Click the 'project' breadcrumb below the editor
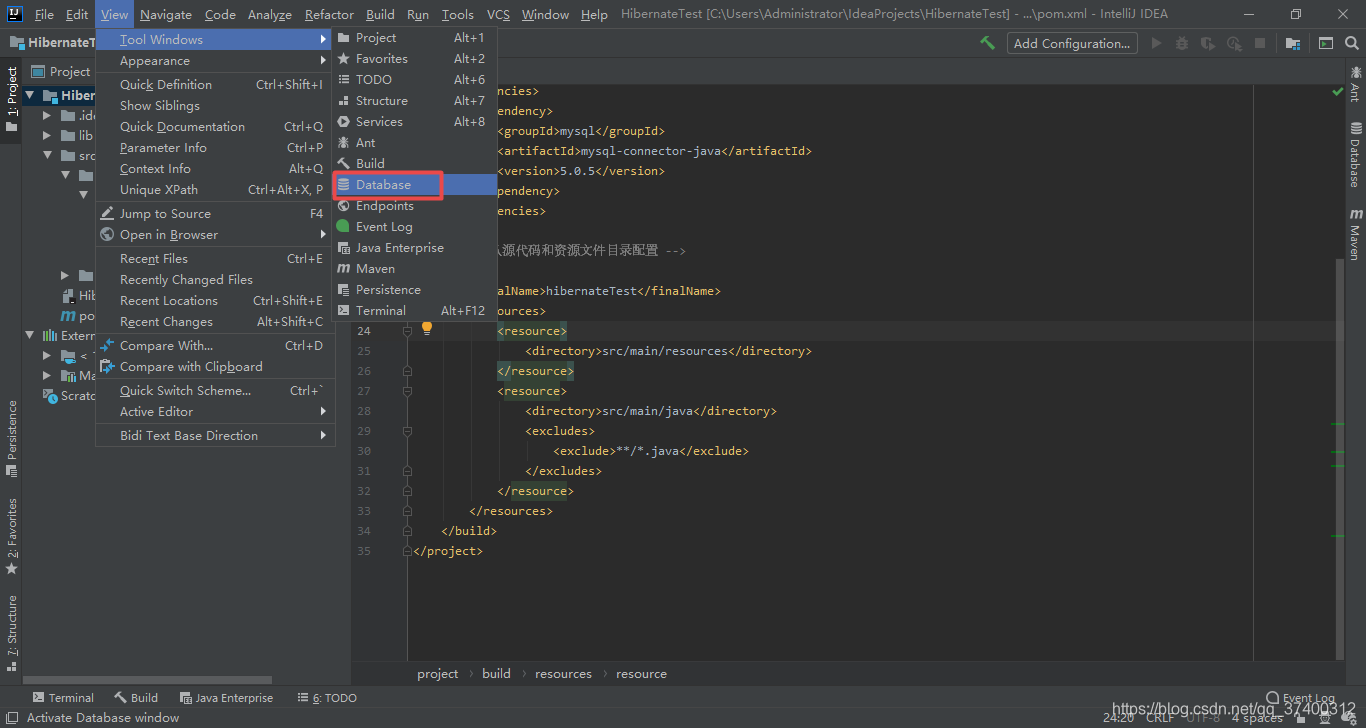The width and height of the screenshot is (1366, 728). (x=438, y=674)
